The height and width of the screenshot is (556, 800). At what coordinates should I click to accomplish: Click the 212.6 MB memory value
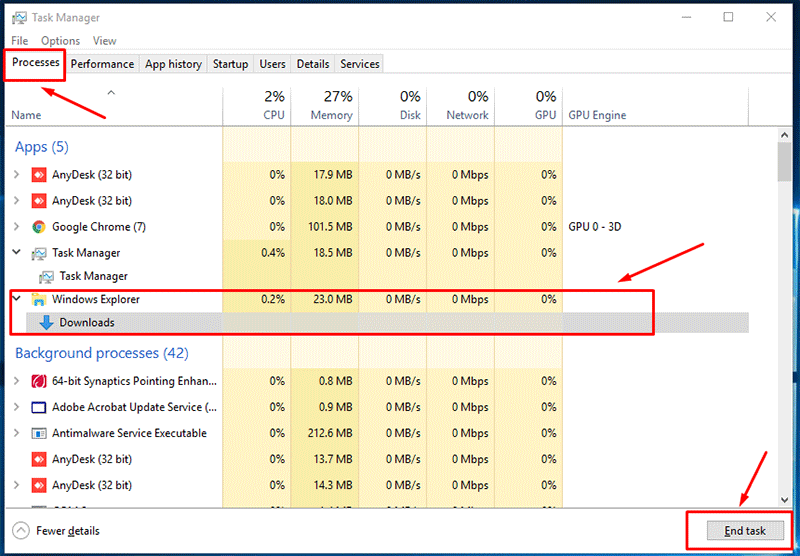(x=330, y=433)
